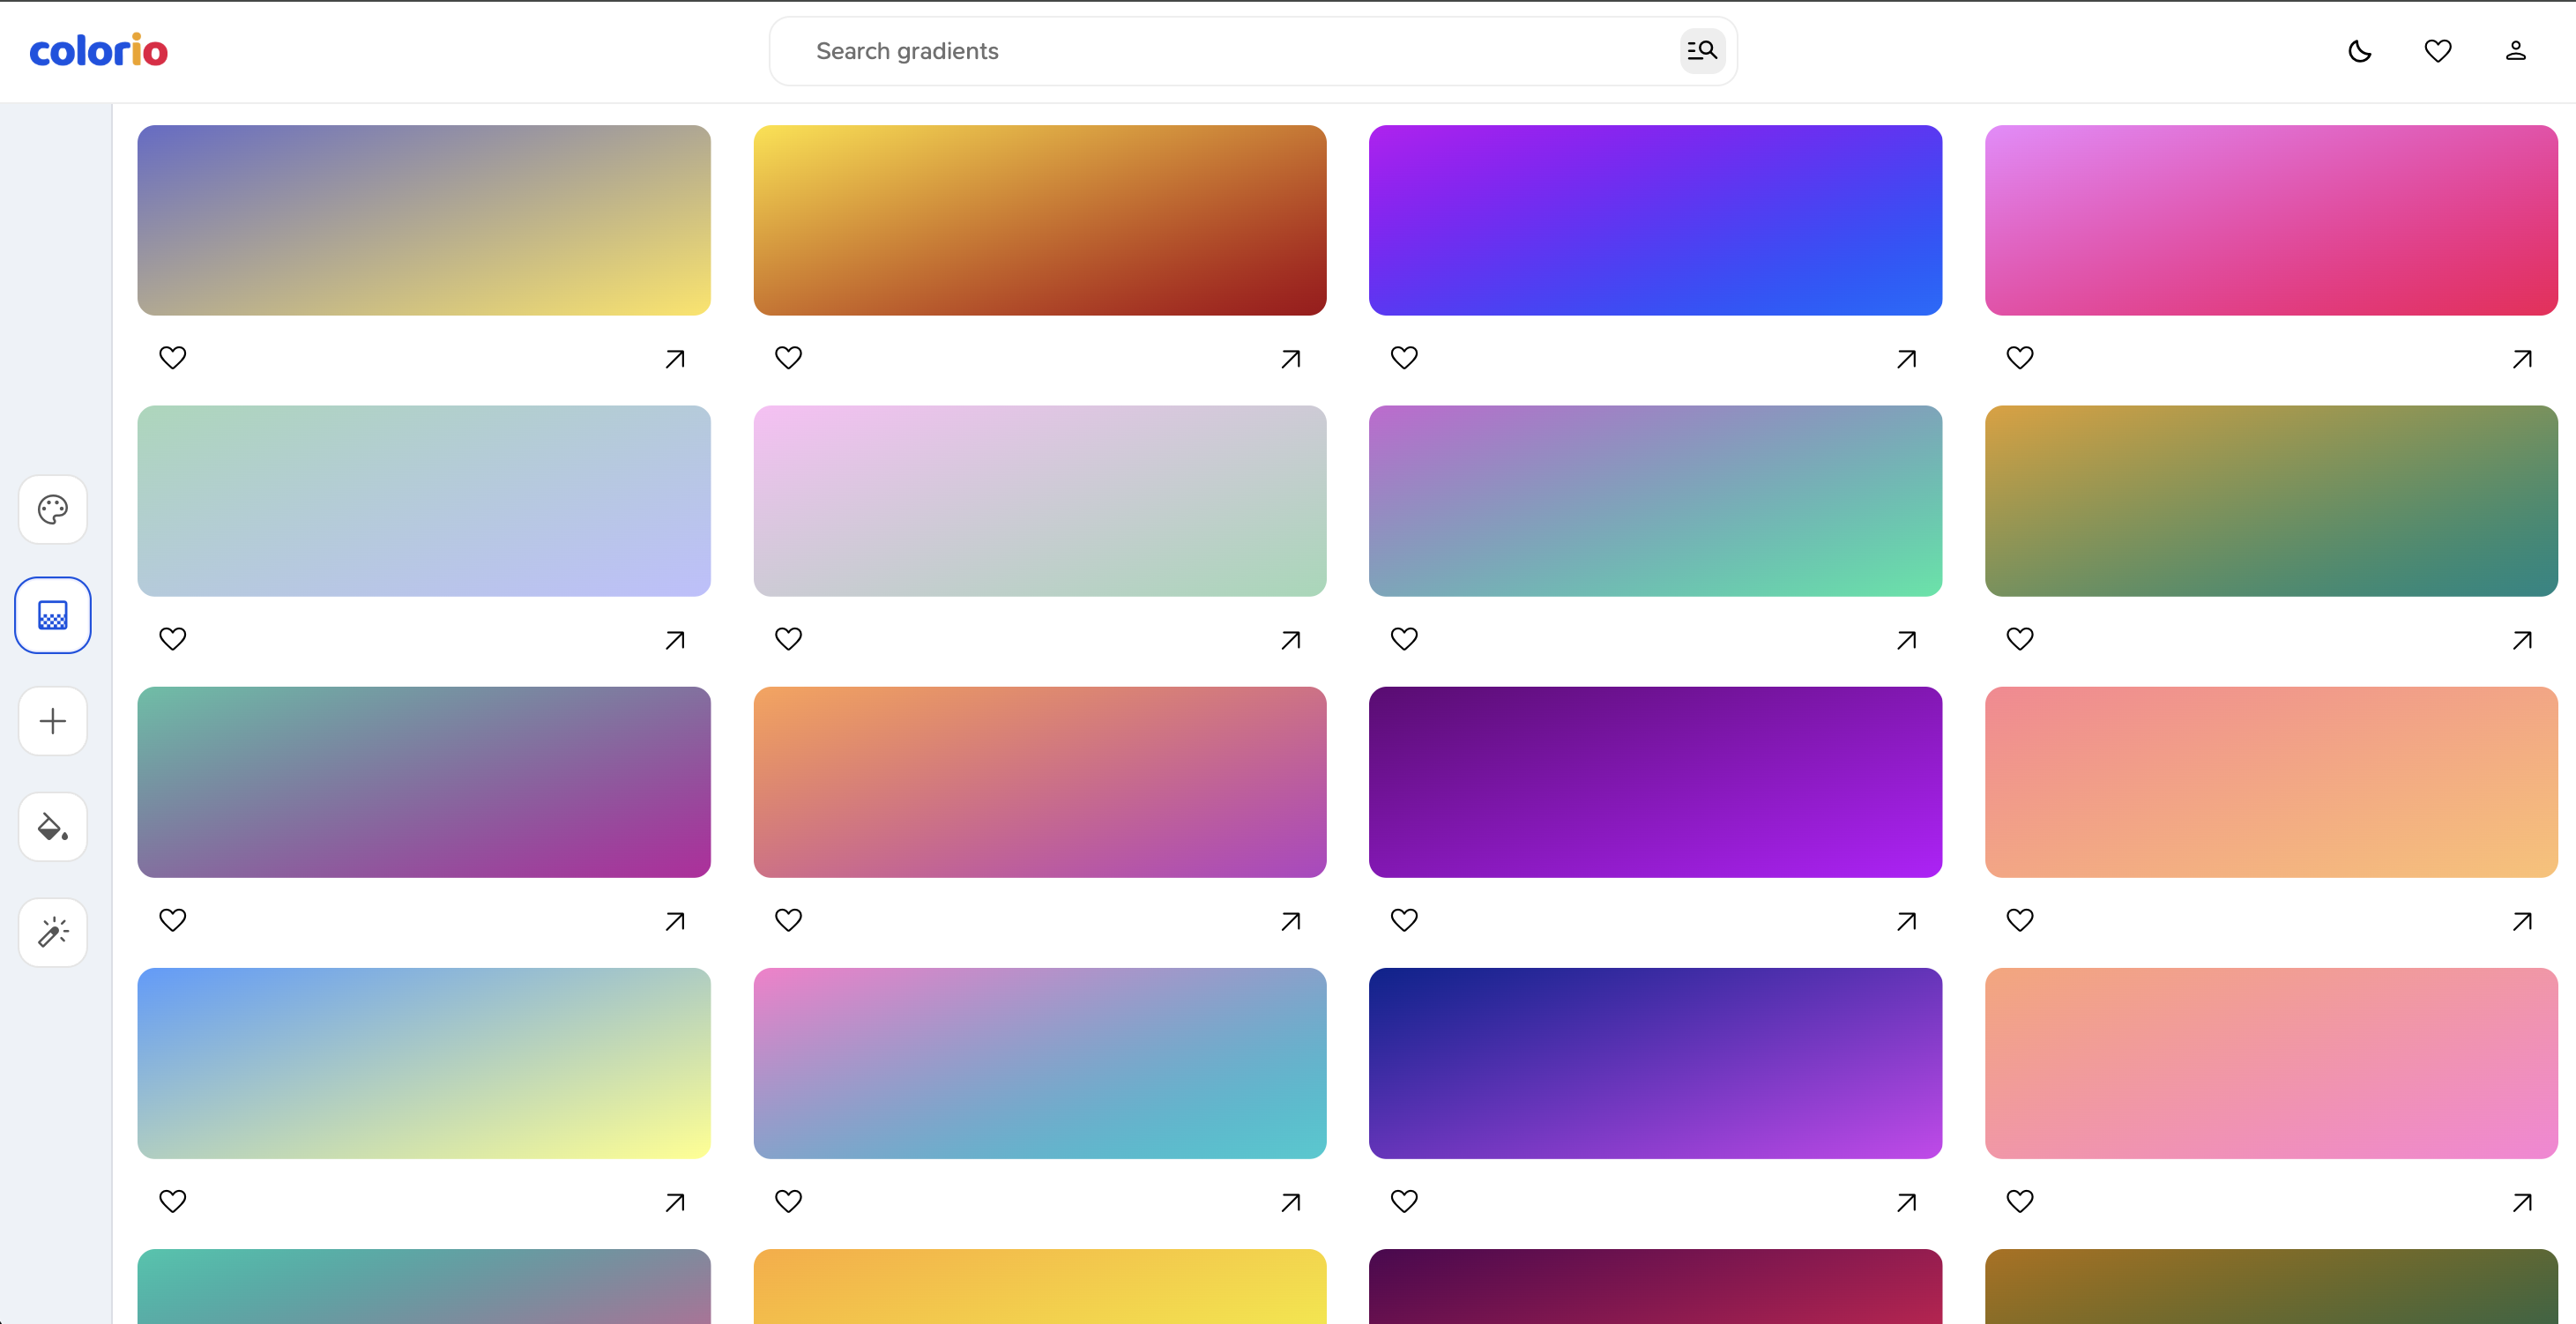
Task: Toggle dark mode with moon icon
Action: point(2359,51)
